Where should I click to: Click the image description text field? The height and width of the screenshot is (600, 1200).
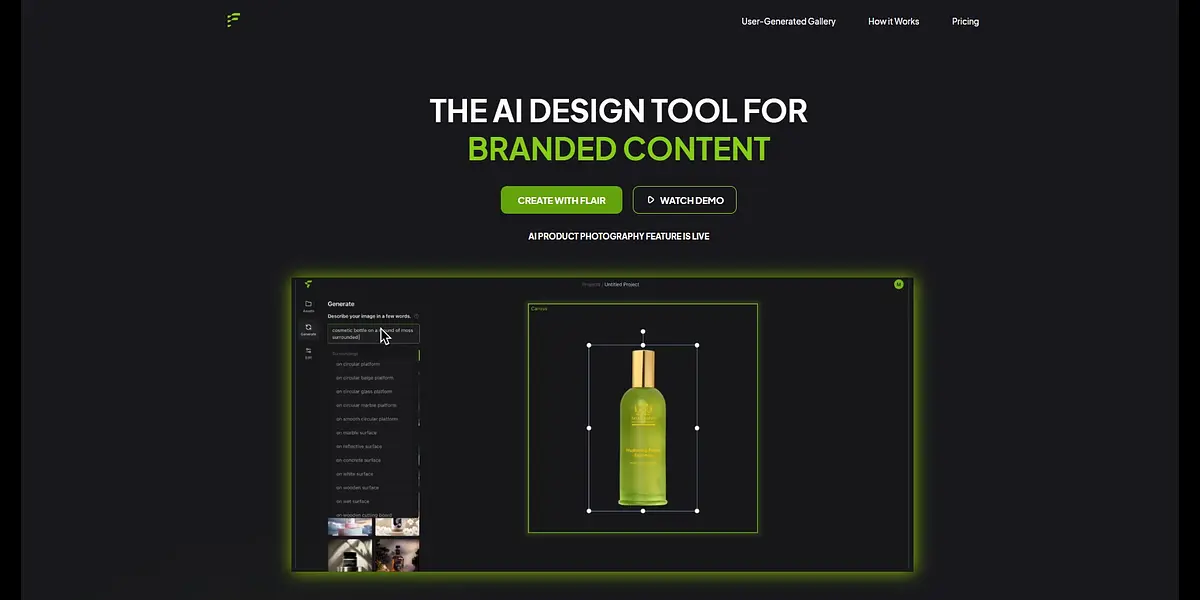point(373,333)
